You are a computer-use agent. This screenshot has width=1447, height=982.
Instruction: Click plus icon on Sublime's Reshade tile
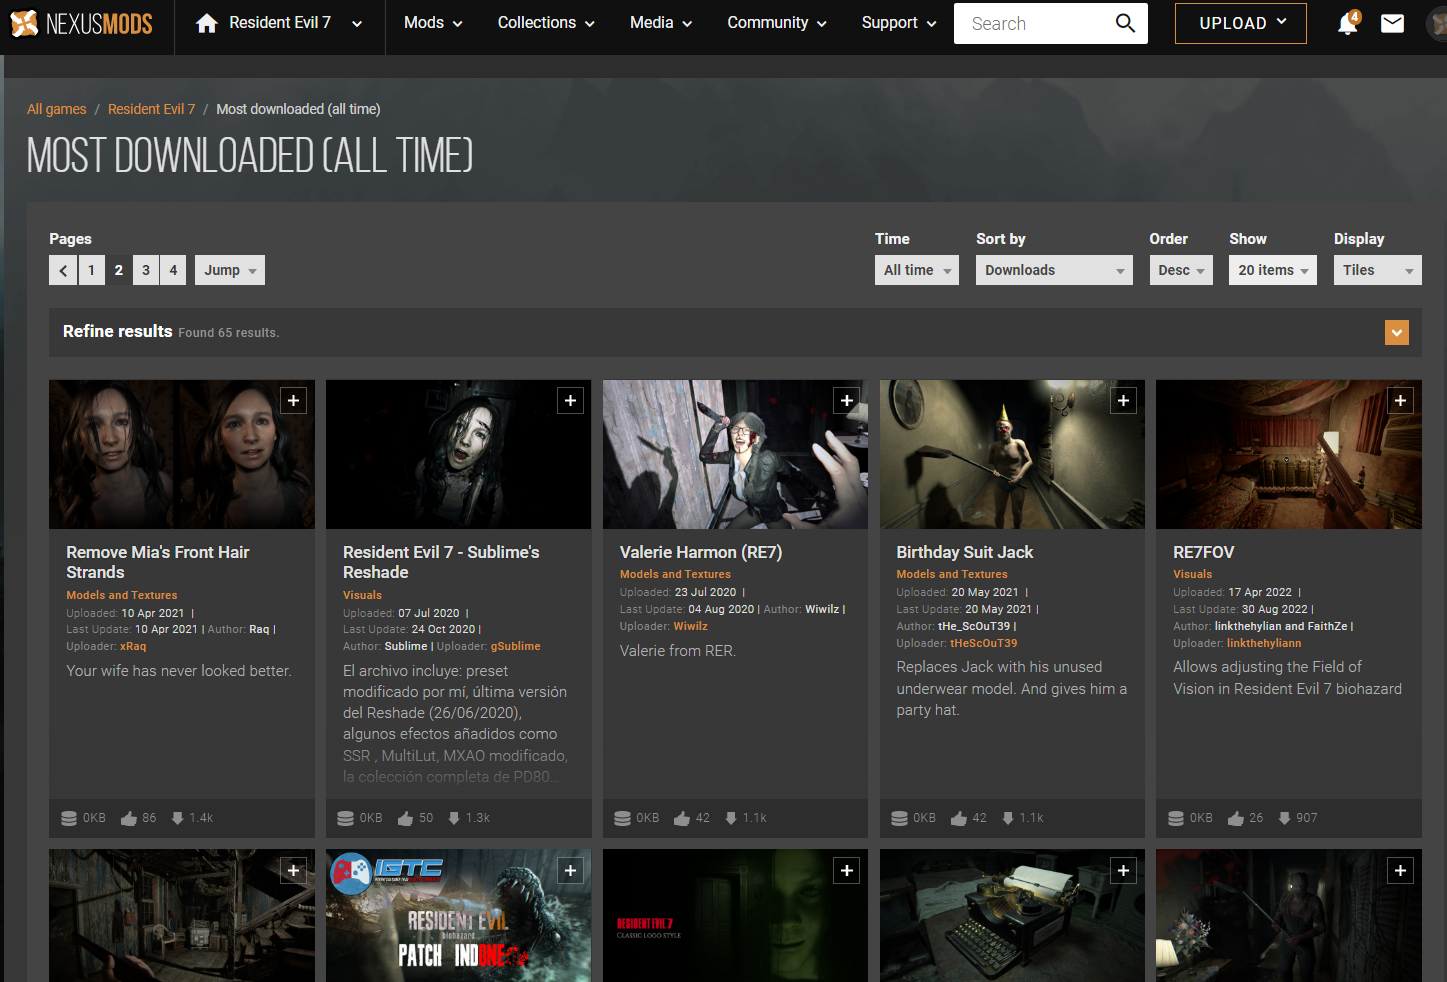click(570, 401)
